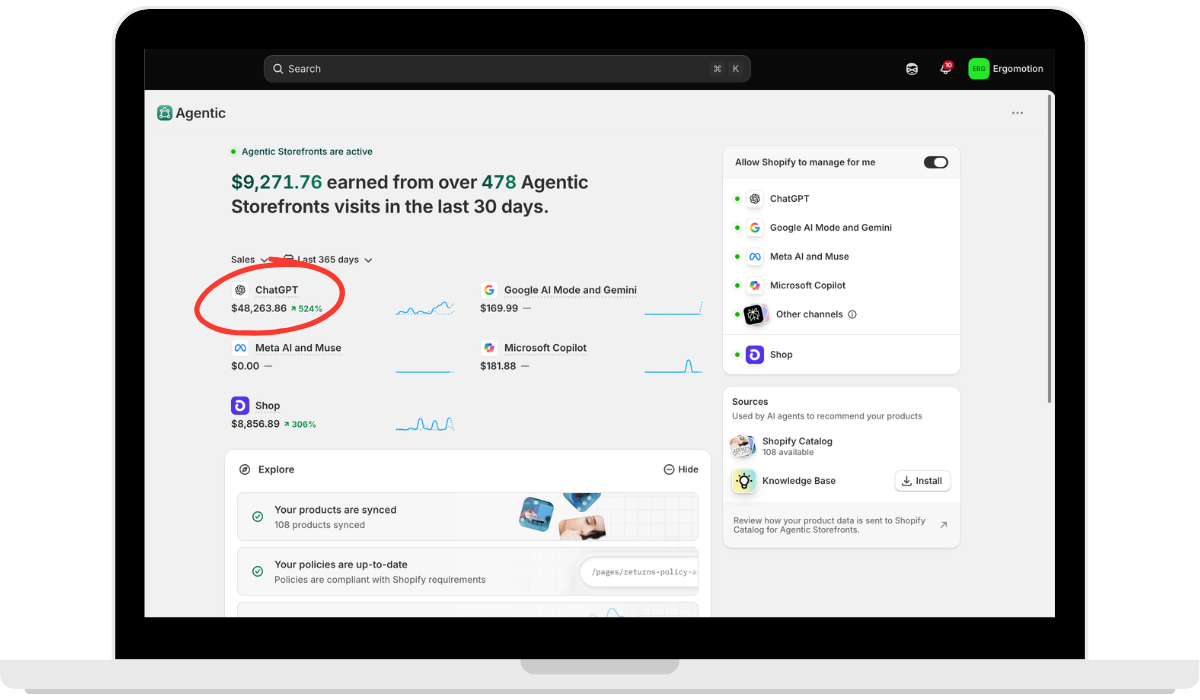Click the Knowledge Base lightbulb icon
The image size is (1200, 700).
[743, 481]
